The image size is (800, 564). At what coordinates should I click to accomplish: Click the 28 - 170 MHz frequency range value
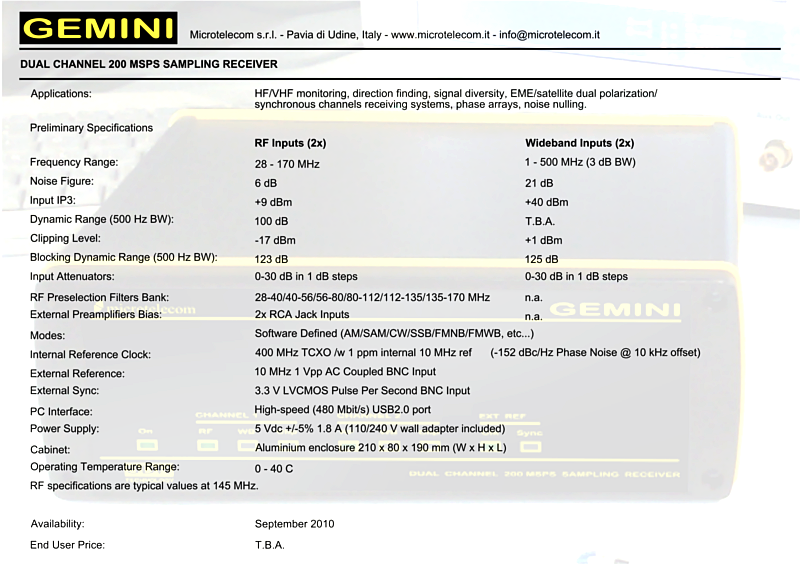pyautogui.click(x=287, y=163)
